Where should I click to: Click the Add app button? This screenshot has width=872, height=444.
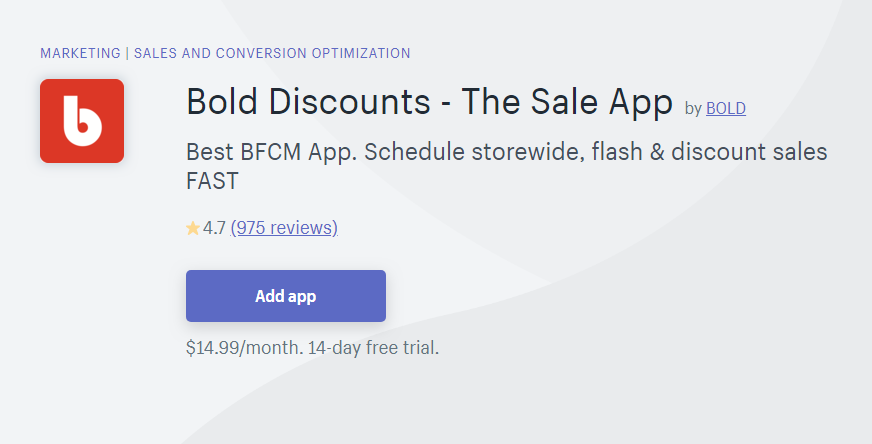(x=286, y=296)
